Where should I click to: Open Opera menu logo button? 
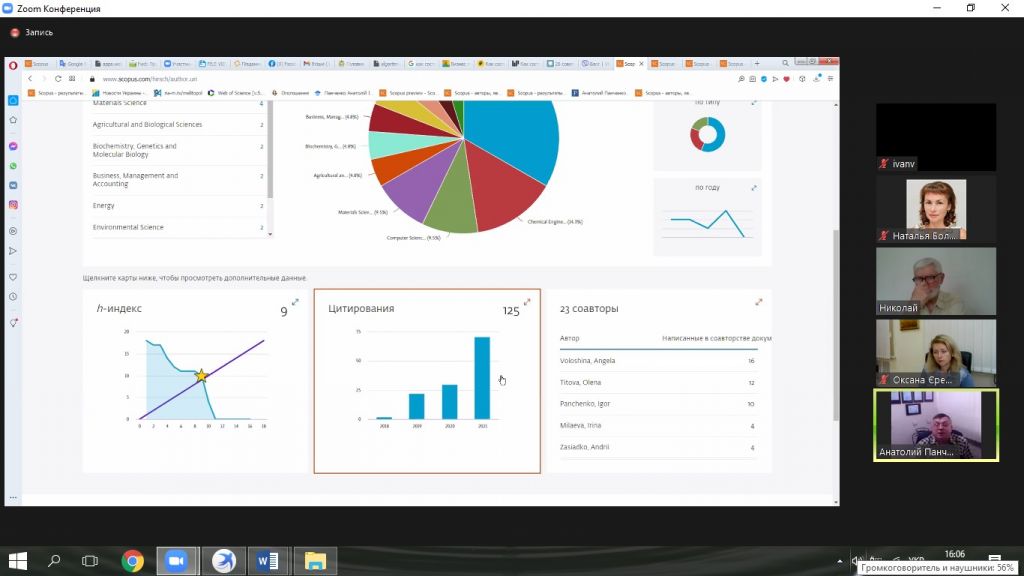[13, 65]
